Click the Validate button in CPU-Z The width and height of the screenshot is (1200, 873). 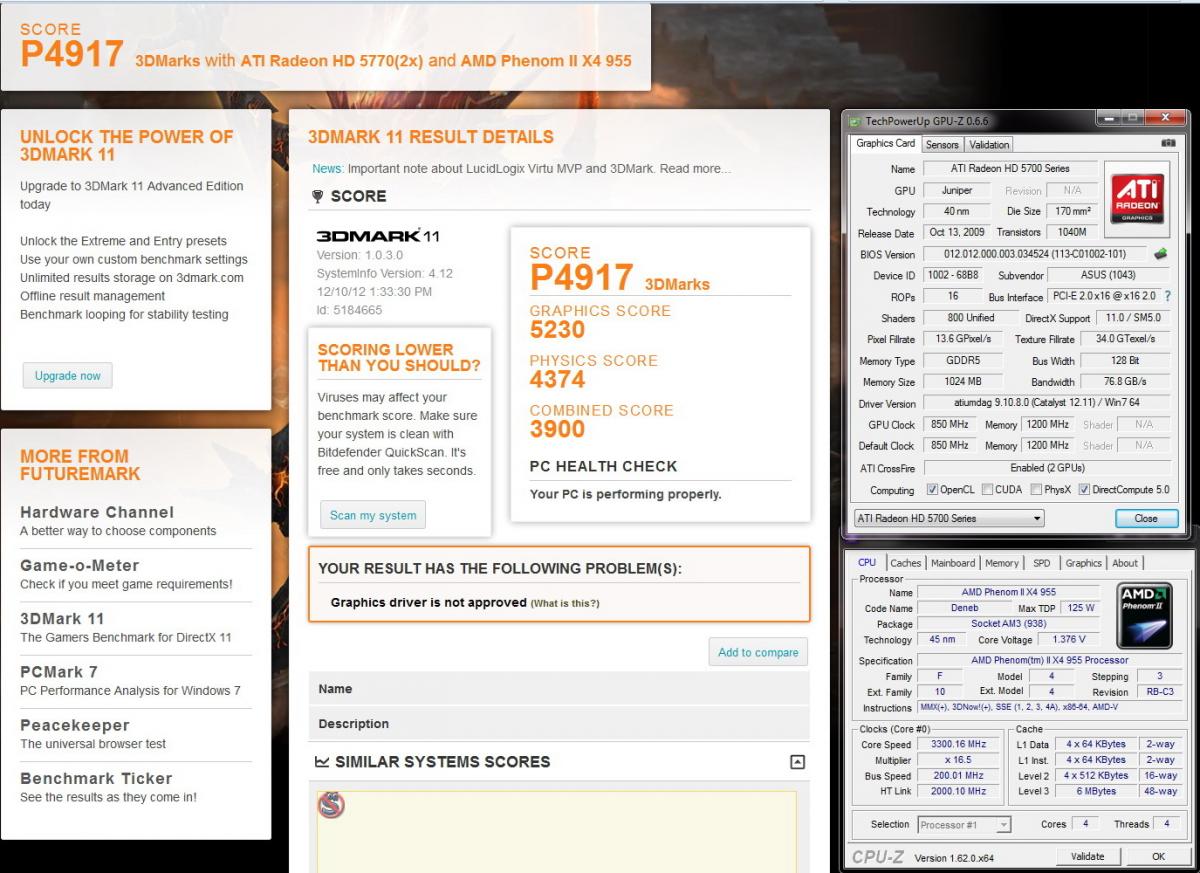coord(1087,856)
